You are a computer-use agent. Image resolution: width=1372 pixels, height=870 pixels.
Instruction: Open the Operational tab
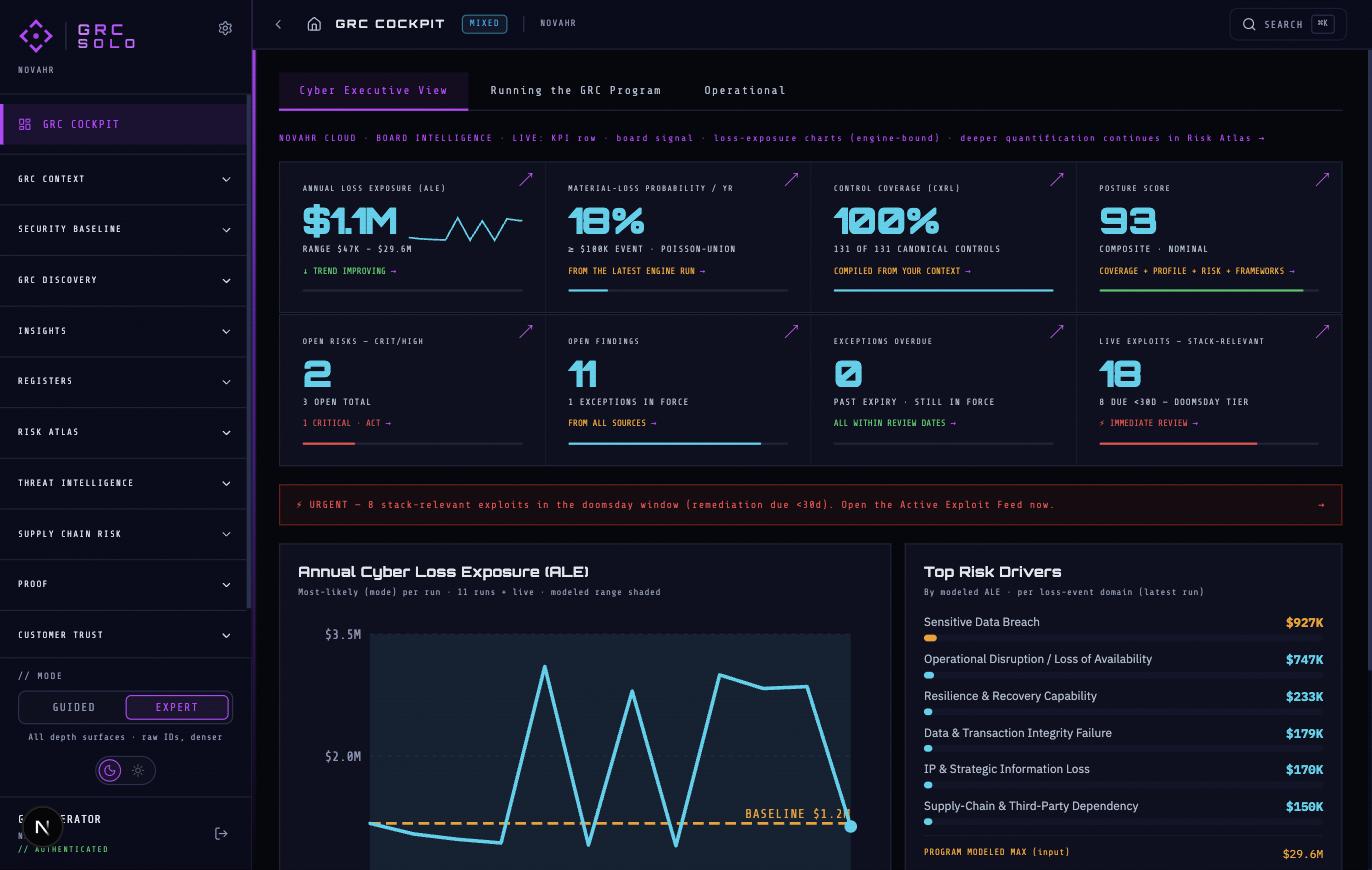tap(745, 90)
